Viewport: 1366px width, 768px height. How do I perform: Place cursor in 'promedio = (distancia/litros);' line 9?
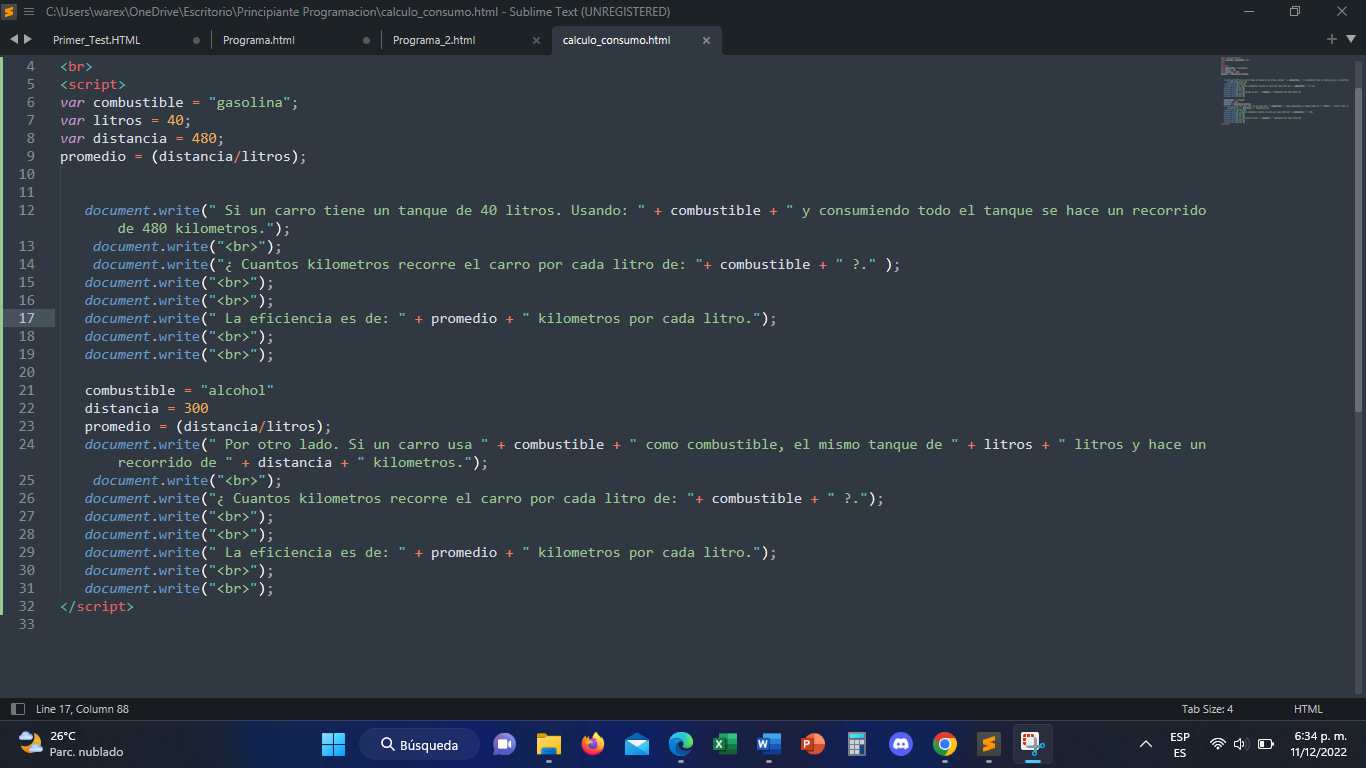click(183, 156)
